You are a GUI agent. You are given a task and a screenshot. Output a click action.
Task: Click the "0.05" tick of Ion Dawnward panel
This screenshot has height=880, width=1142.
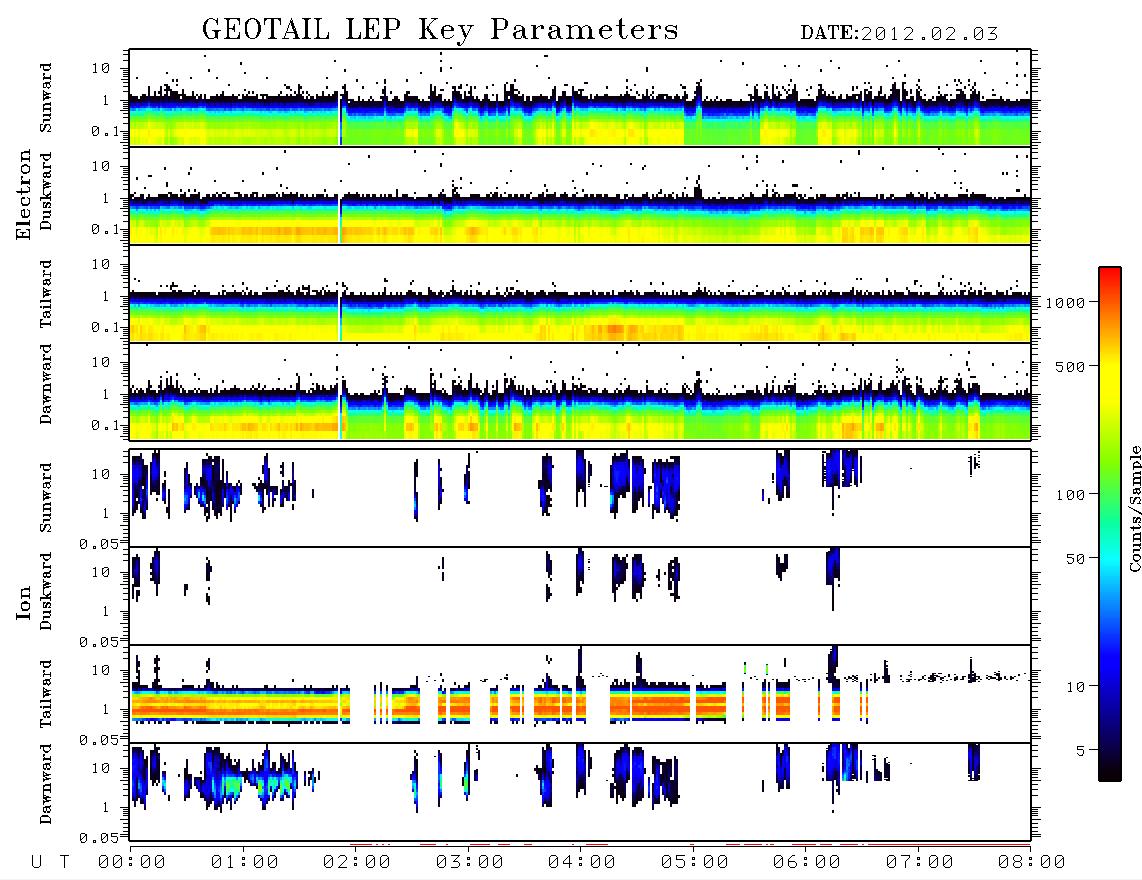(99, 838)
